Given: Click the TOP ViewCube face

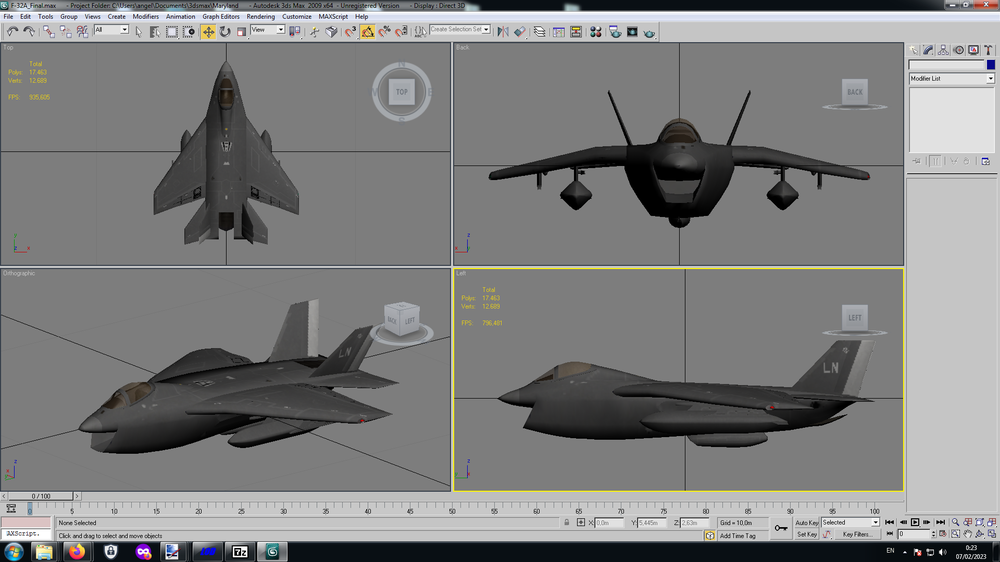Looking at the screenshot, I should click(402, 92).
